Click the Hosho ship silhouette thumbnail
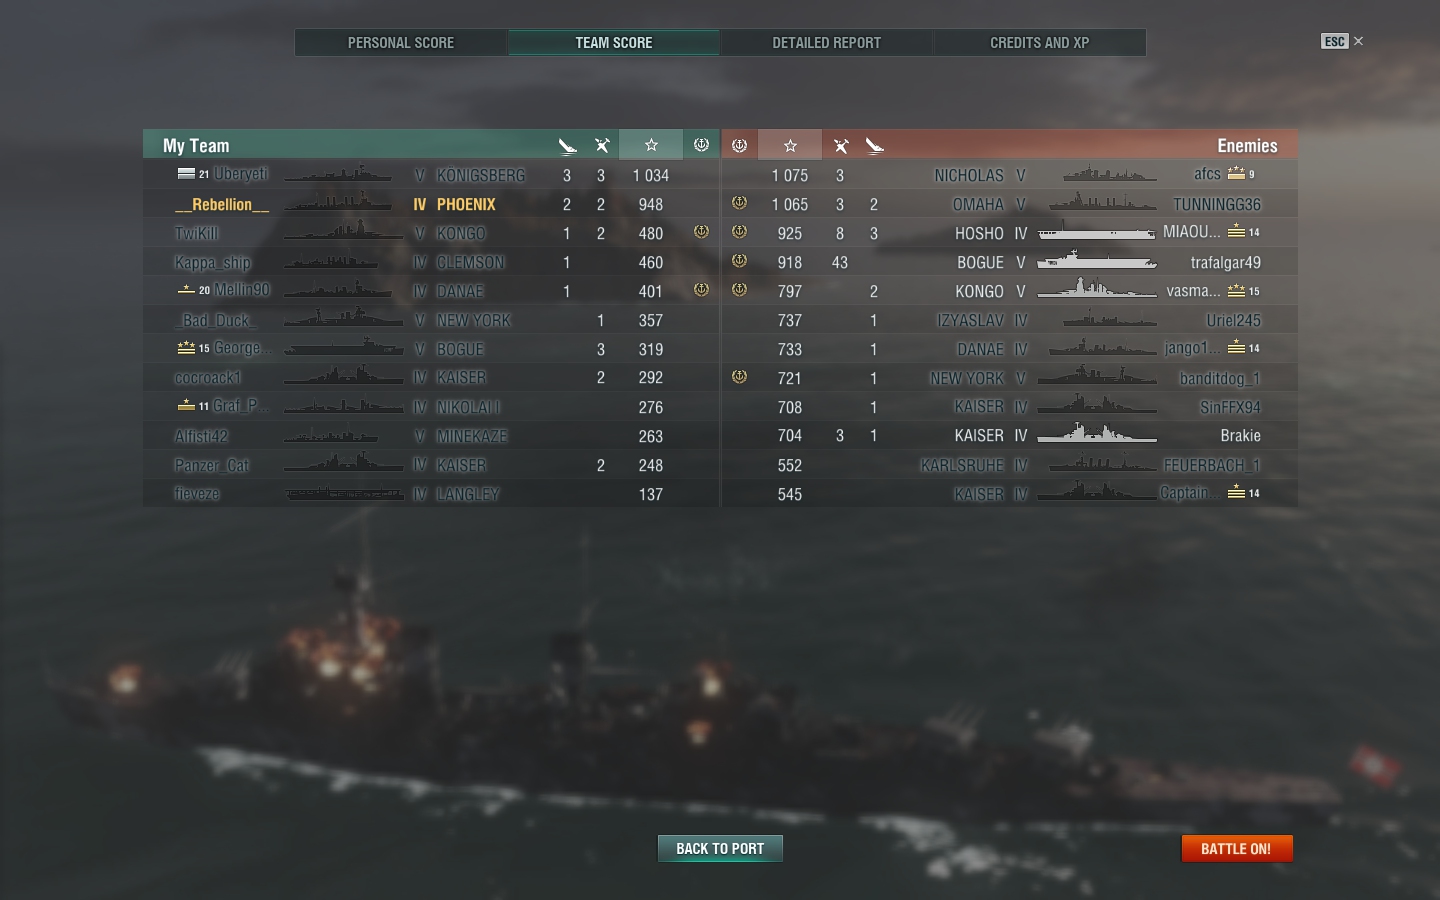Screen dimensions: 1440x900 pos(1096,233)
